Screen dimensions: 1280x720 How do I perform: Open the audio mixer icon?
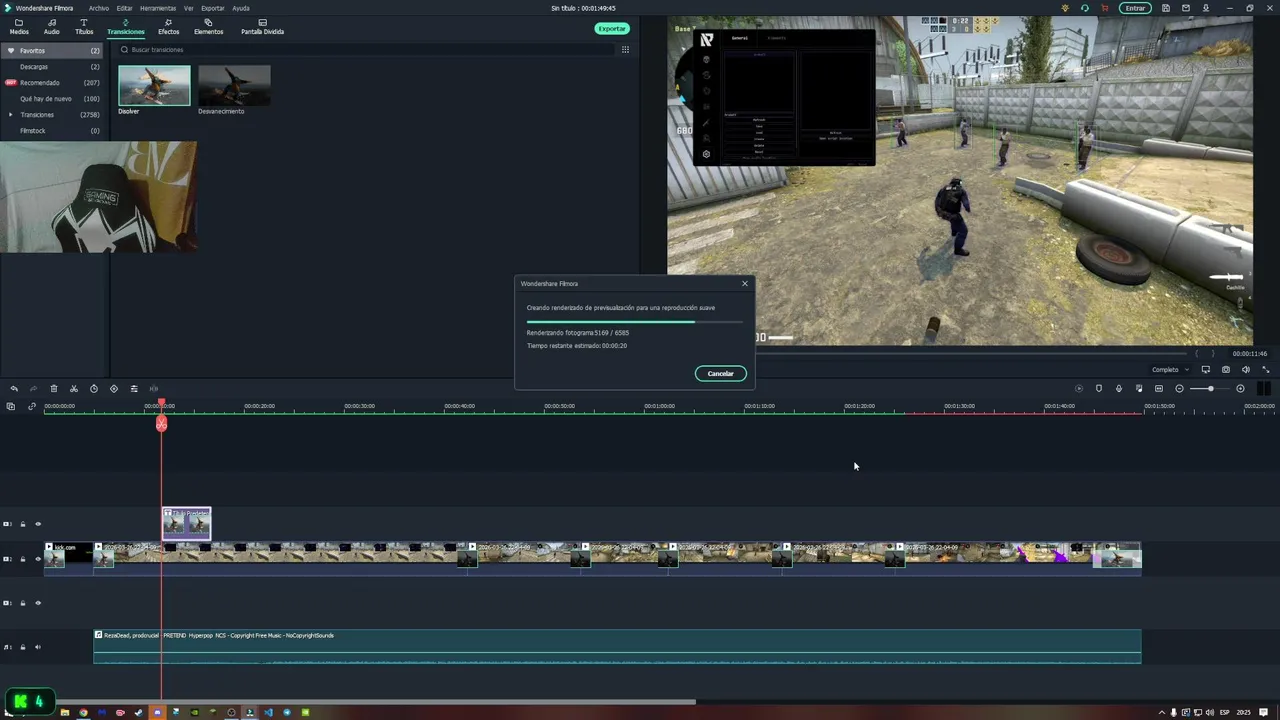[x=1139, y=388]
